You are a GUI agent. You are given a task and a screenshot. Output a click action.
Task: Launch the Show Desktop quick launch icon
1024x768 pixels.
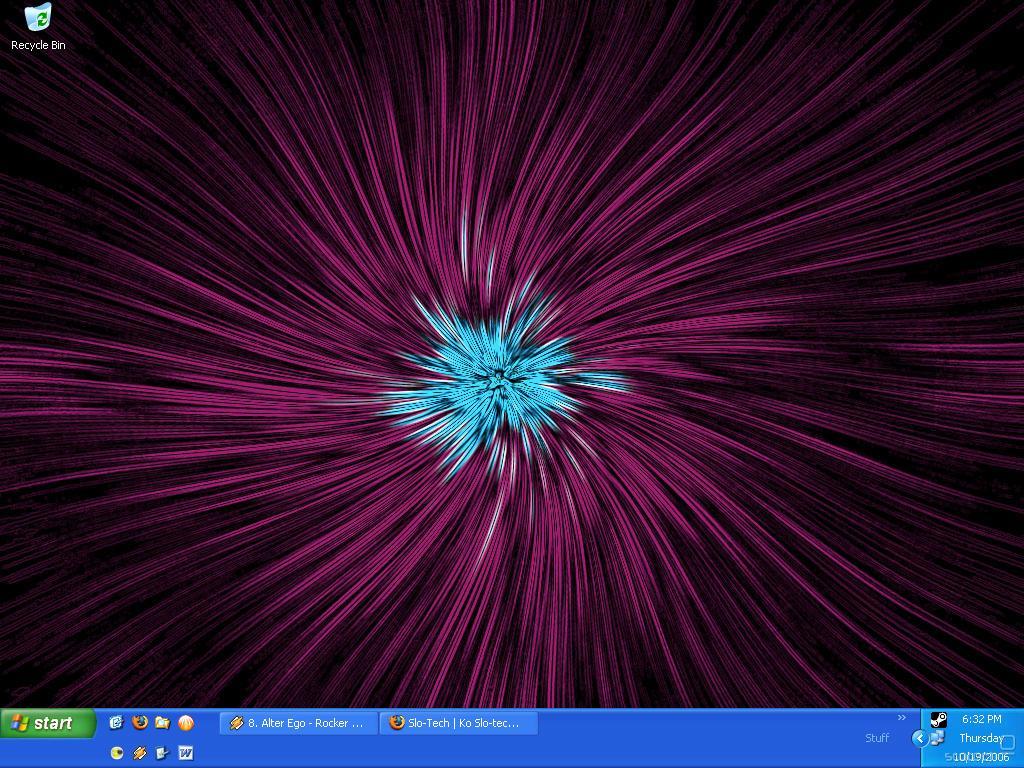coord(116,722)
